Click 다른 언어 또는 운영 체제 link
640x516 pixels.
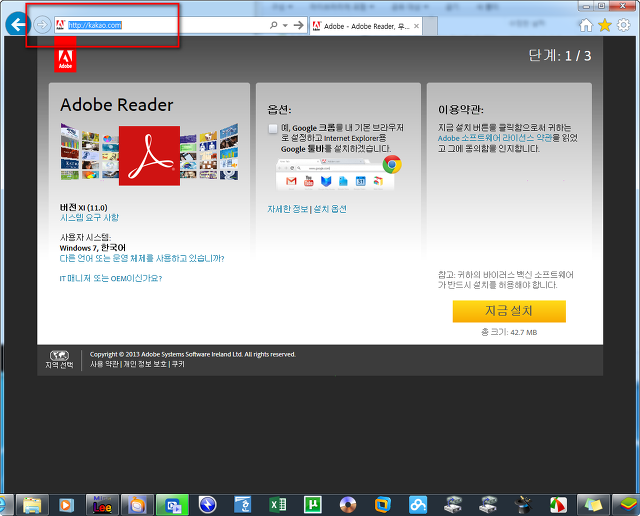click(142, 258)
